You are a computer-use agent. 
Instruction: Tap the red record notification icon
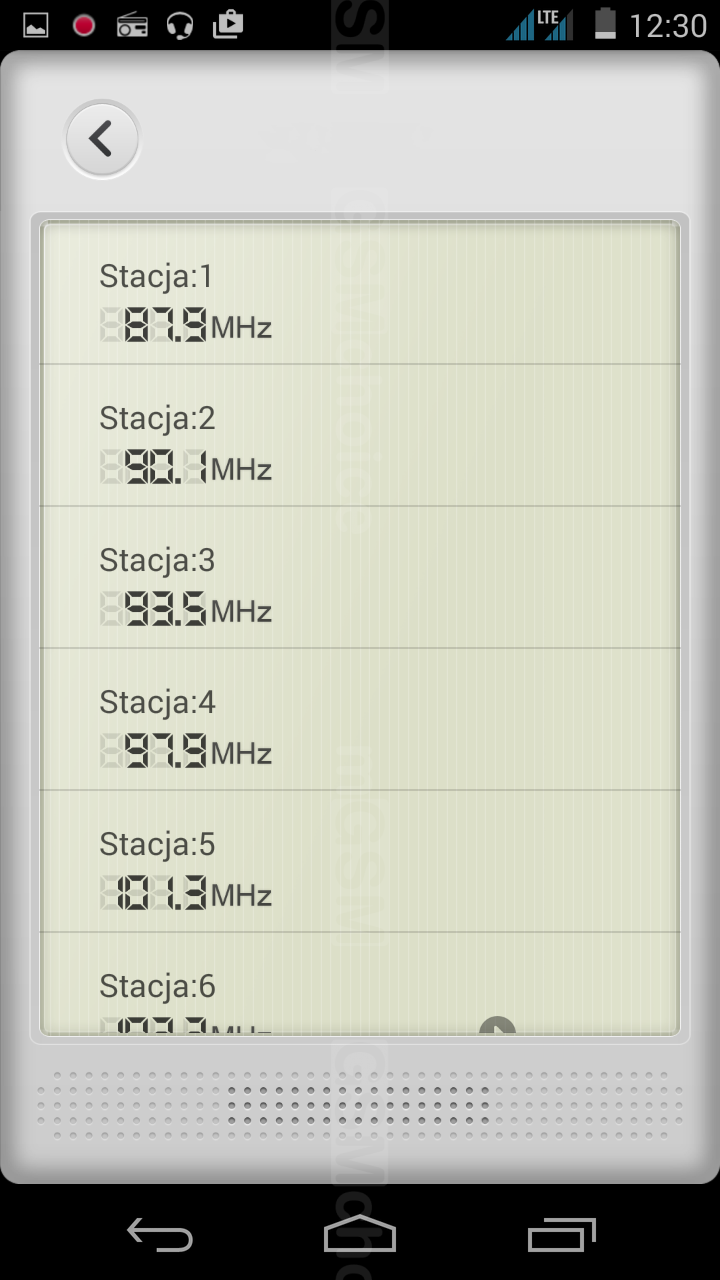84,25
